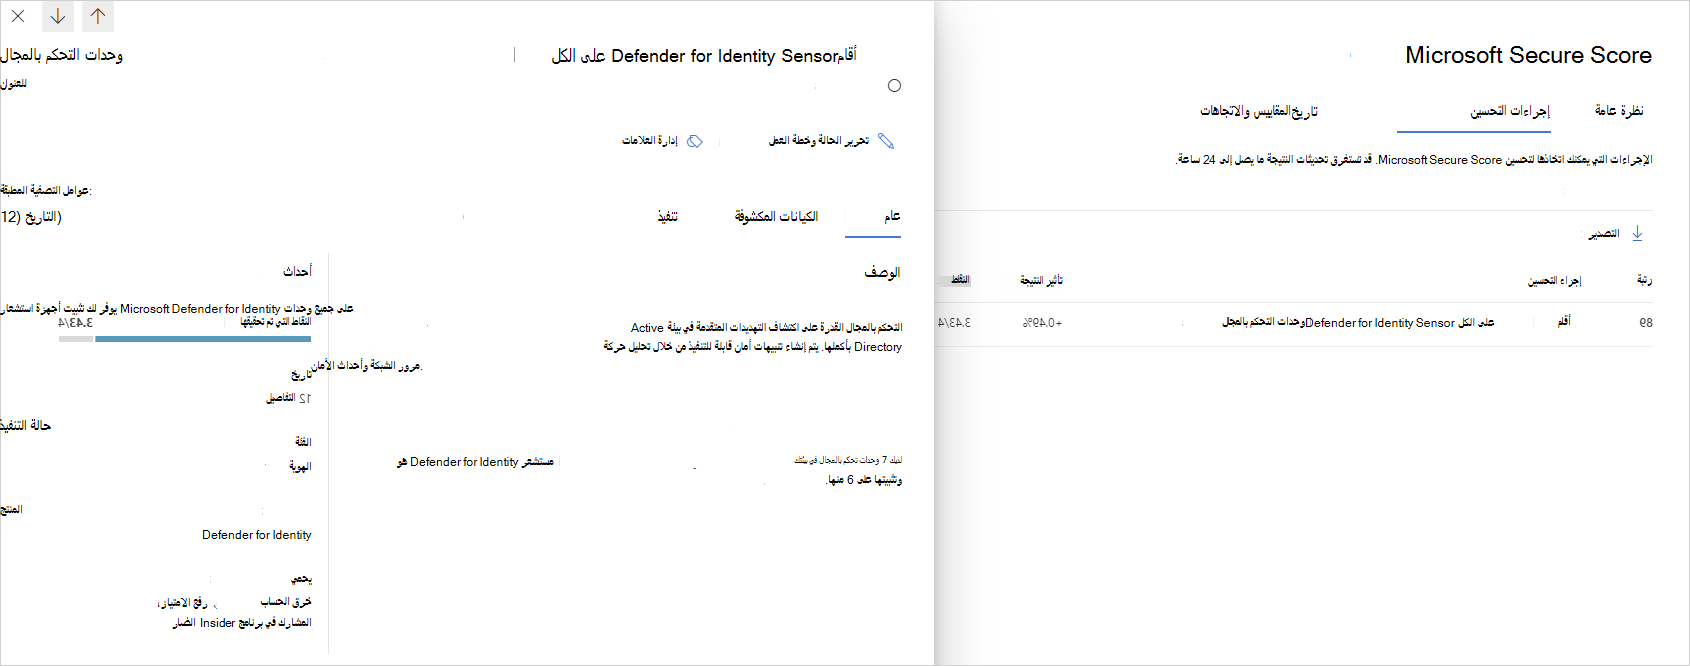
Task: Sort by the 'تأثير النتيجة' column header
Action: point(1041,280)
